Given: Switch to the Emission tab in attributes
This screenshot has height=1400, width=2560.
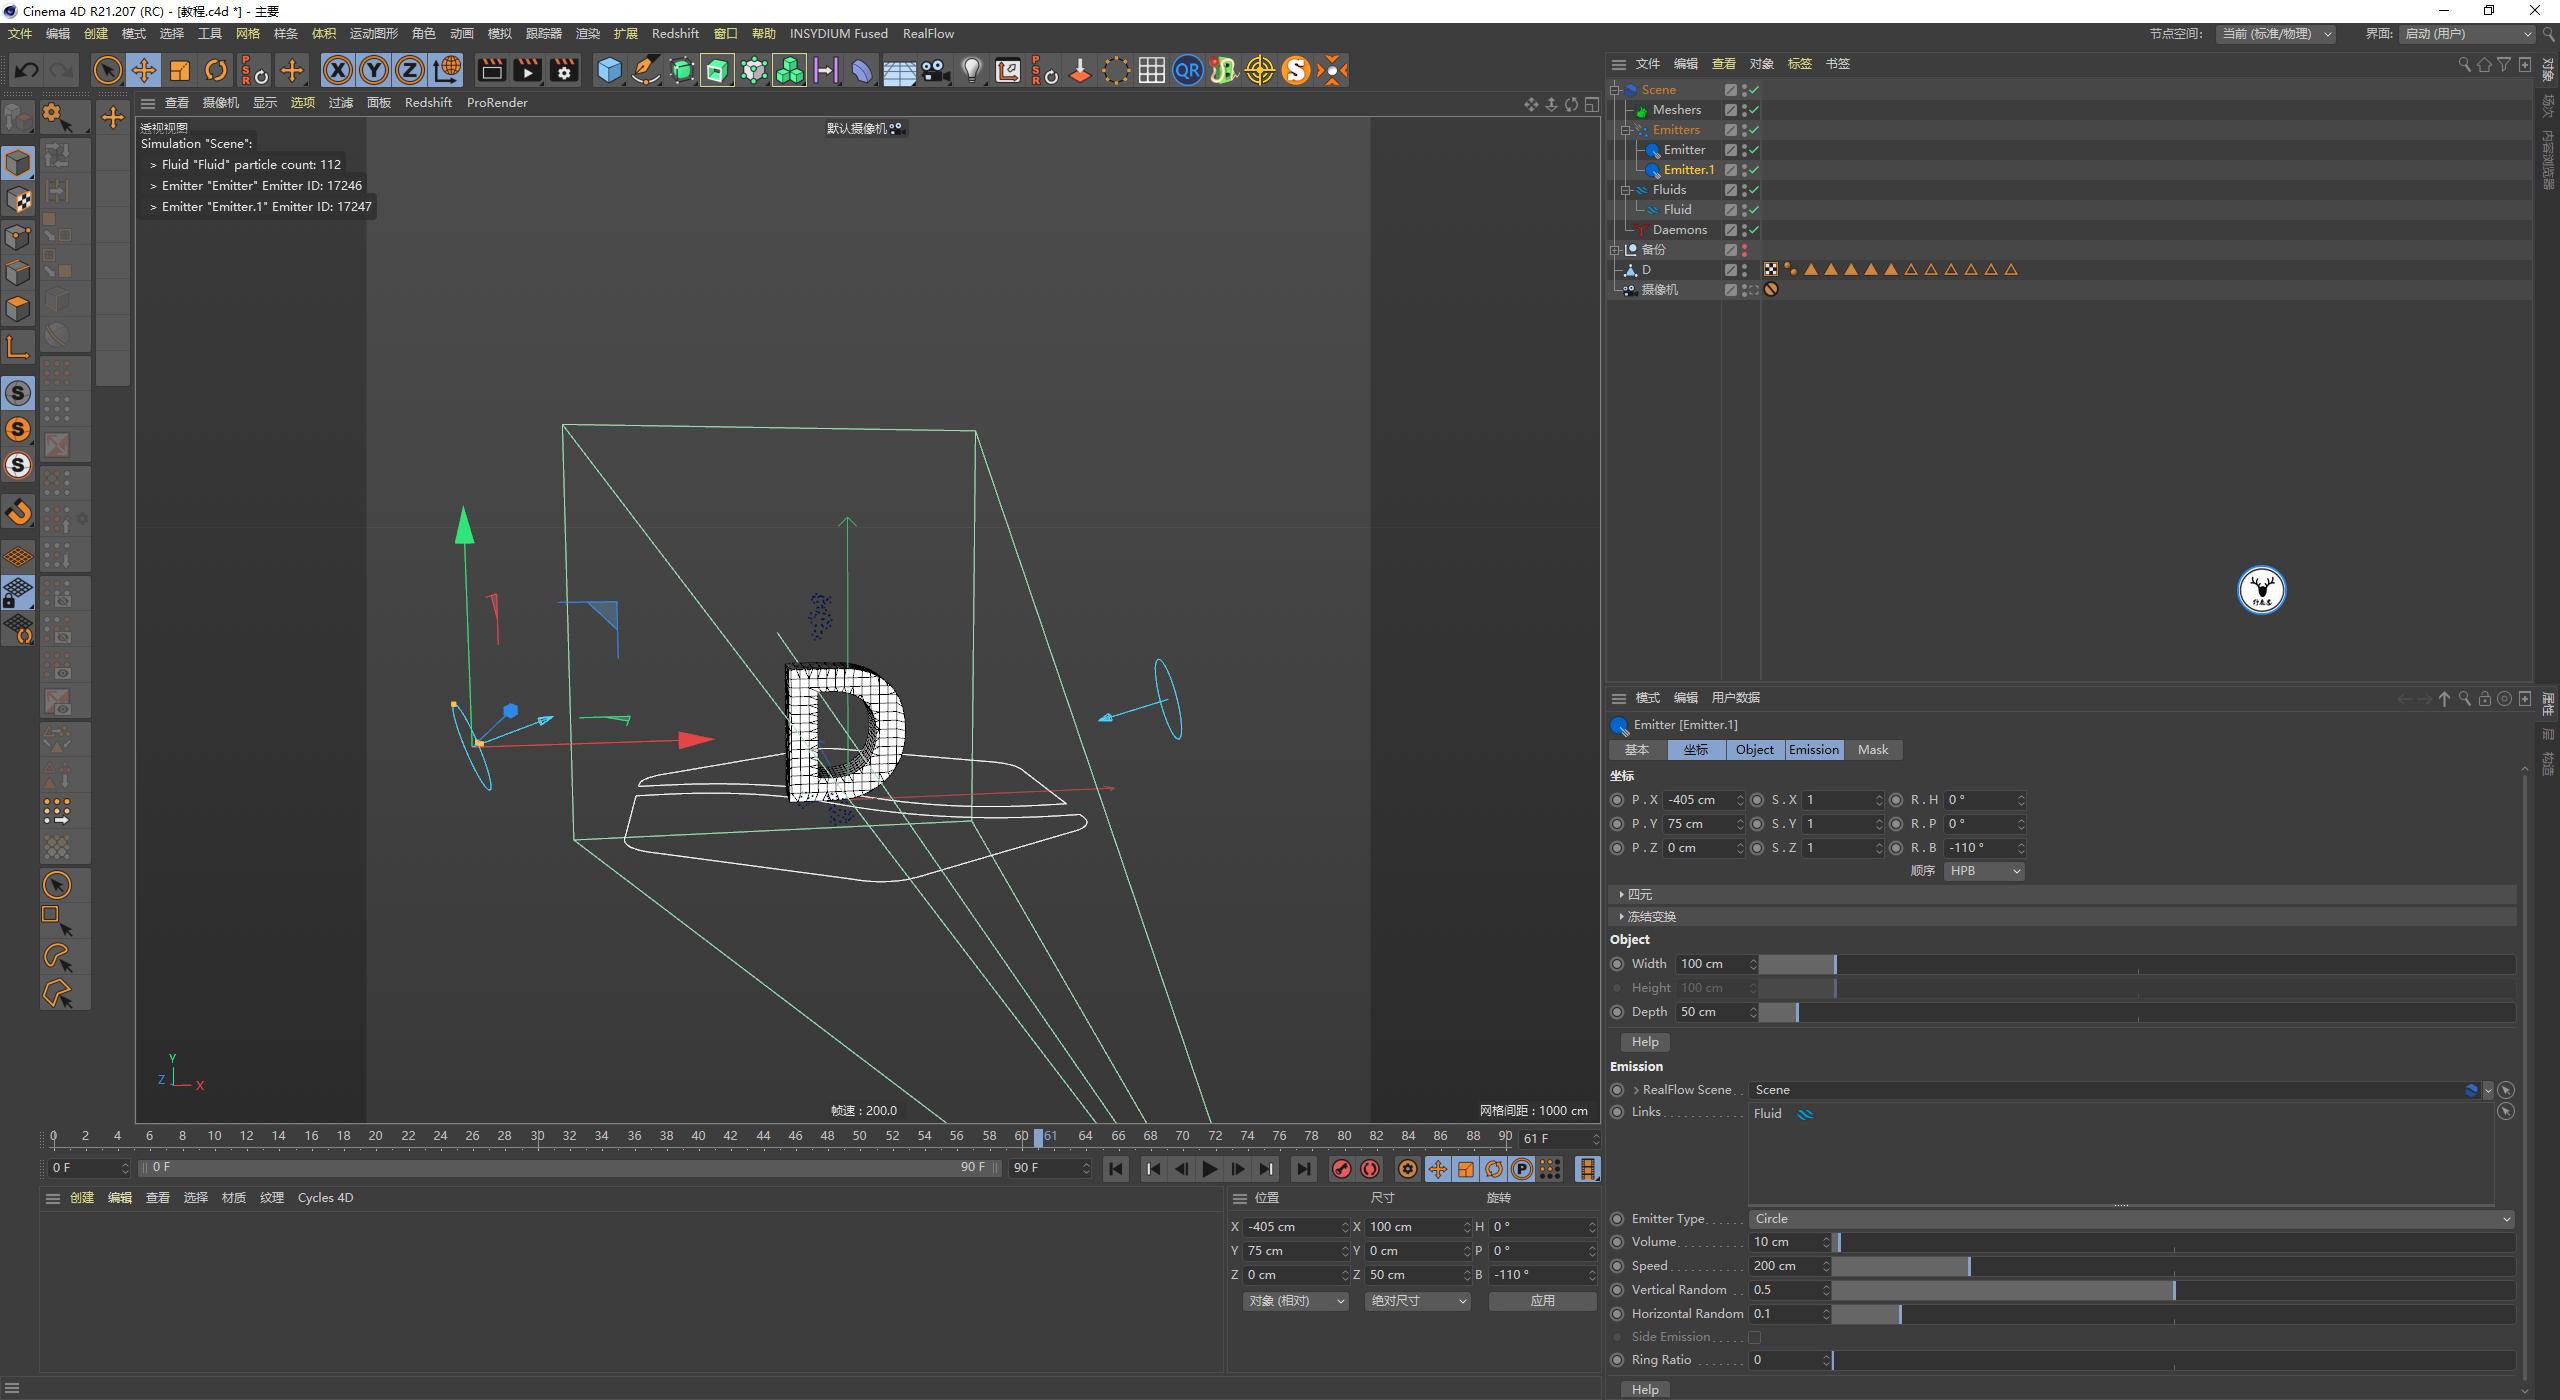Looking at the screenshot, I should tap(1814, 749).
